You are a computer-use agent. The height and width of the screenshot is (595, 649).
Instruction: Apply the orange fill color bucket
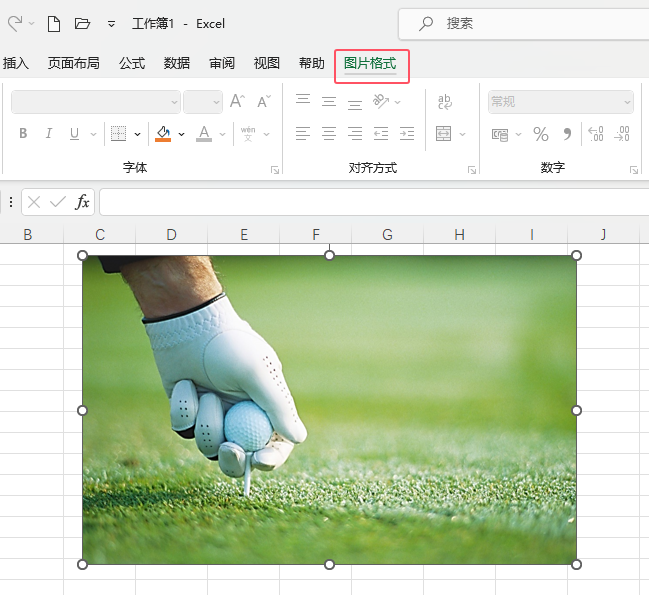tap(163, 134)
